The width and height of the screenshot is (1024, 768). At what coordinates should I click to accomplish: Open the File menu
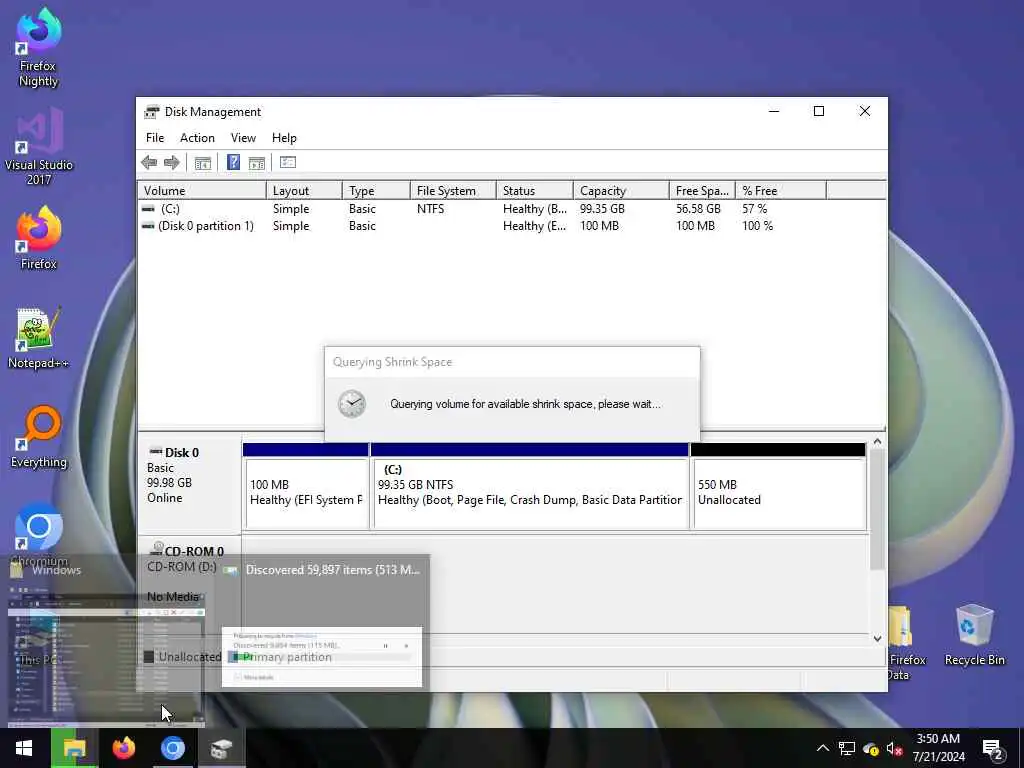[x=155, y=138]
